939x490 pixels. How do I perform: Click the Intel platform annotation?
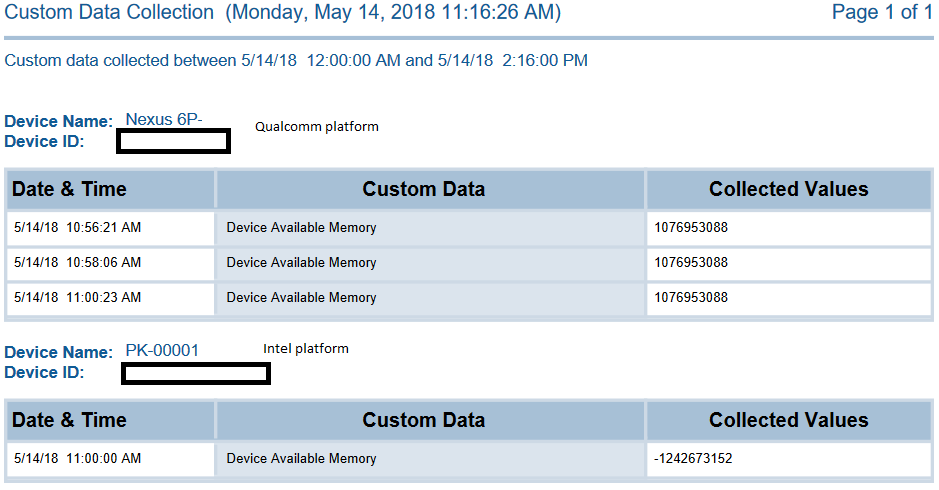(x=306, y=349)
